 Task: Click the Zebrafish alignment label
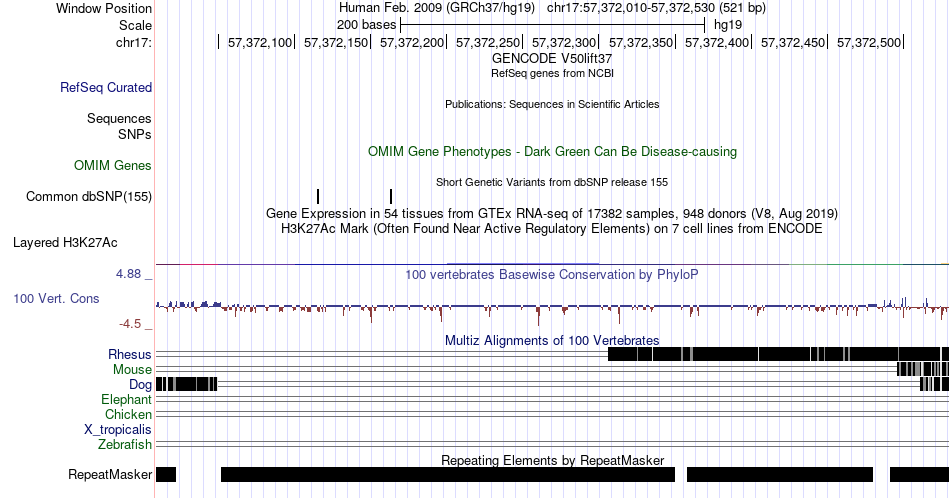click(125, 445)
